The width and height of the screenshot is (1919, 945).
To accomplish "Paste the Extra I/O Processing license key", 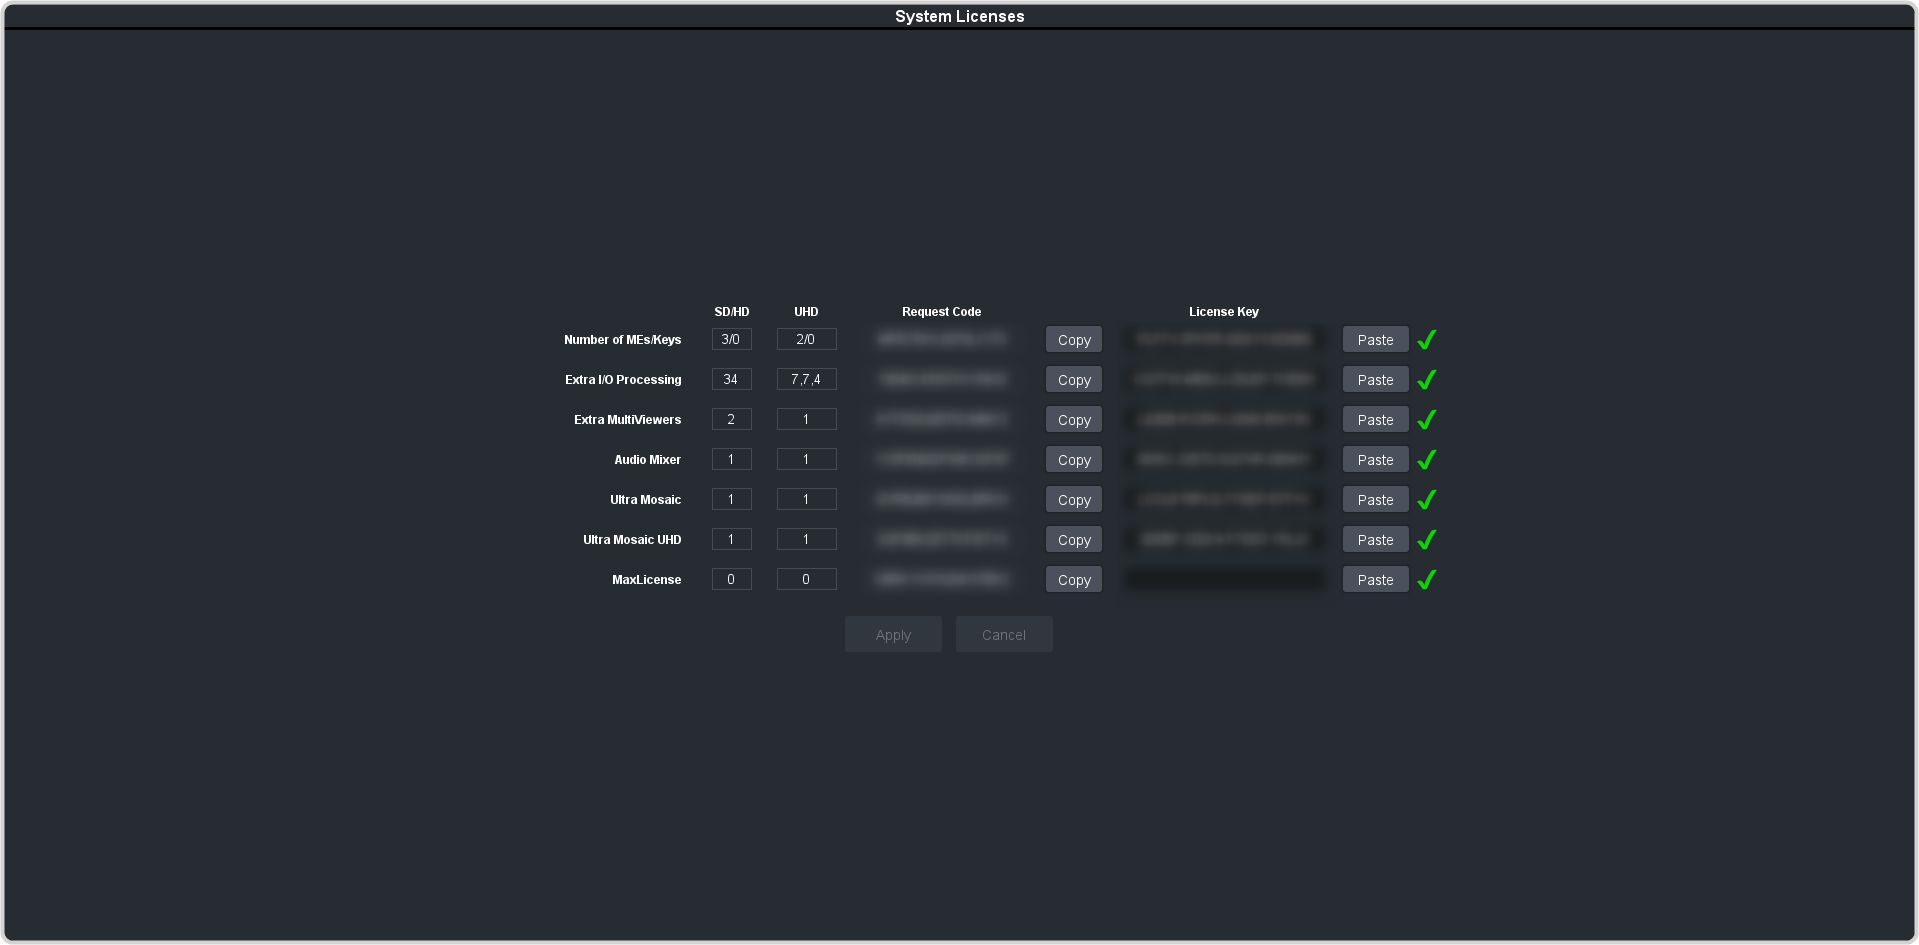I will (1375, 380).
